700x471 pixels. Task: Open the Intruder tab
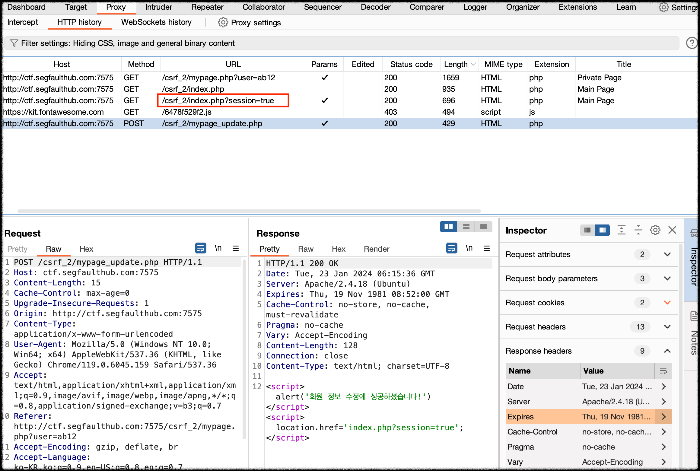click(158, 7)
